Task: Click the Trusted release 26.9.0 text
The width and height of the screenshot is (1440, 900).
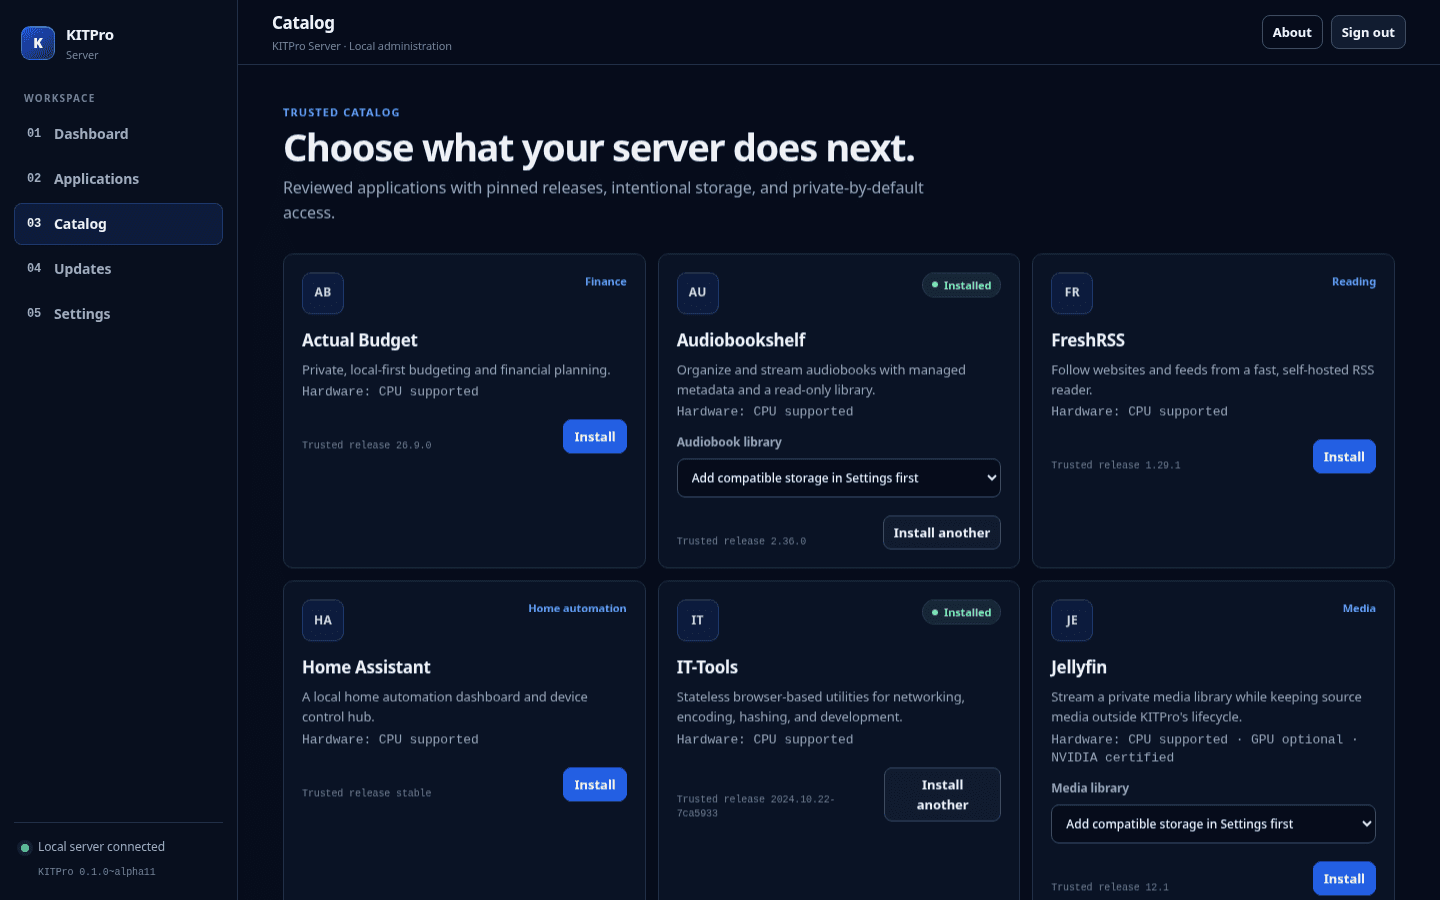Action: pyautogui.click(x=367, y=445)
